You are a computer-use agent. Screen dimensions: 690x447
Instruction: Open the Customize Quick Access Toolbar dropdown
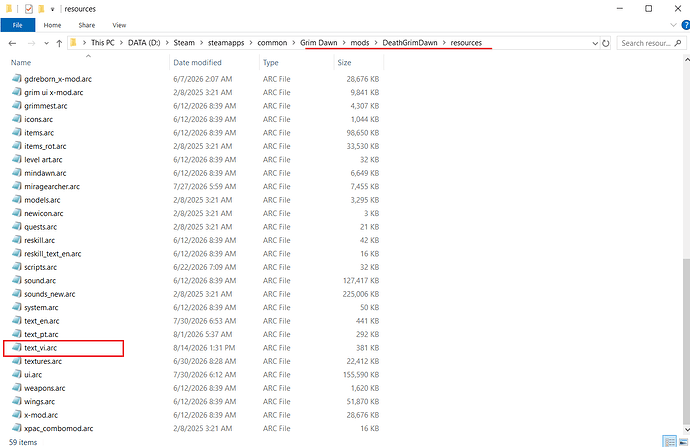click(x=52, y=9)
